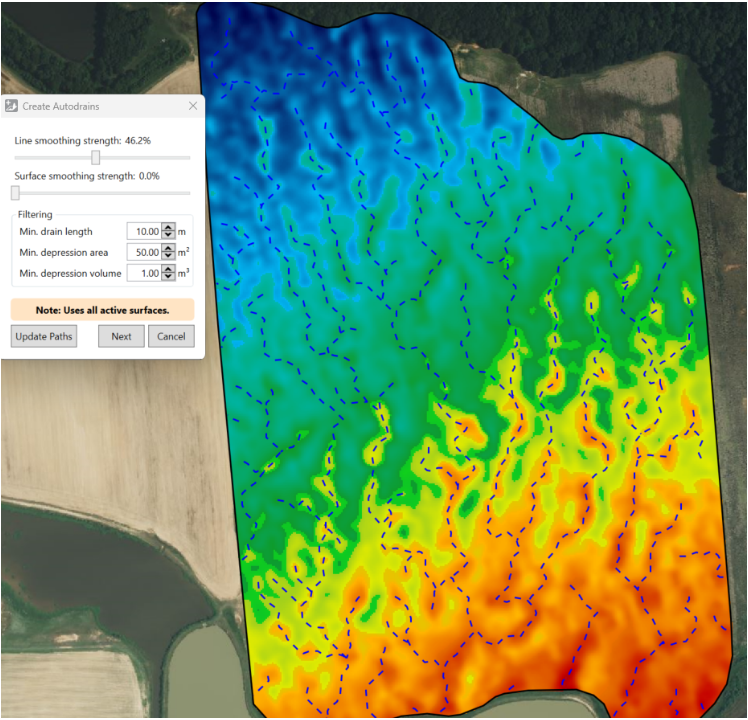The height and width of the screenshot is (720, 748).
Task: Click the 'Min. drain length' label
Action: click(56, 231)
